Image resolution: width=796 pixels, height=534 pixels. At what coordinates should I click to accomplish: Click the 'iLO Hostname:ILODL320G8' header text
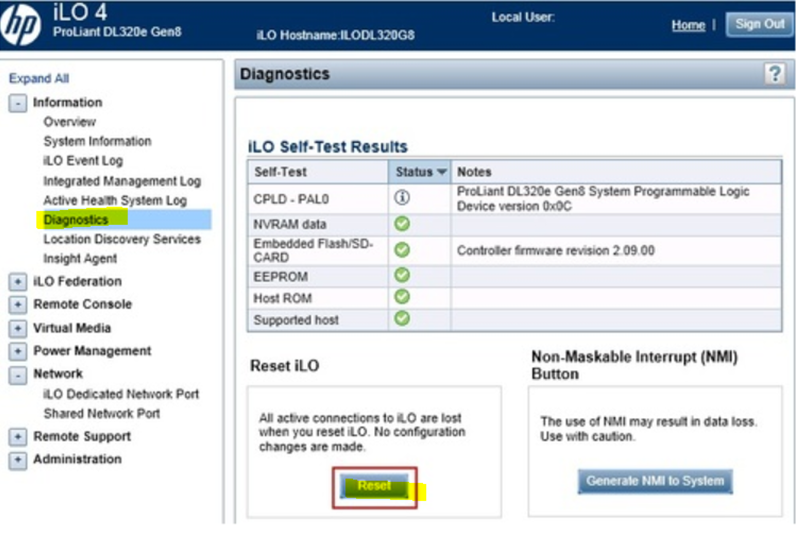tap(336, 35)
